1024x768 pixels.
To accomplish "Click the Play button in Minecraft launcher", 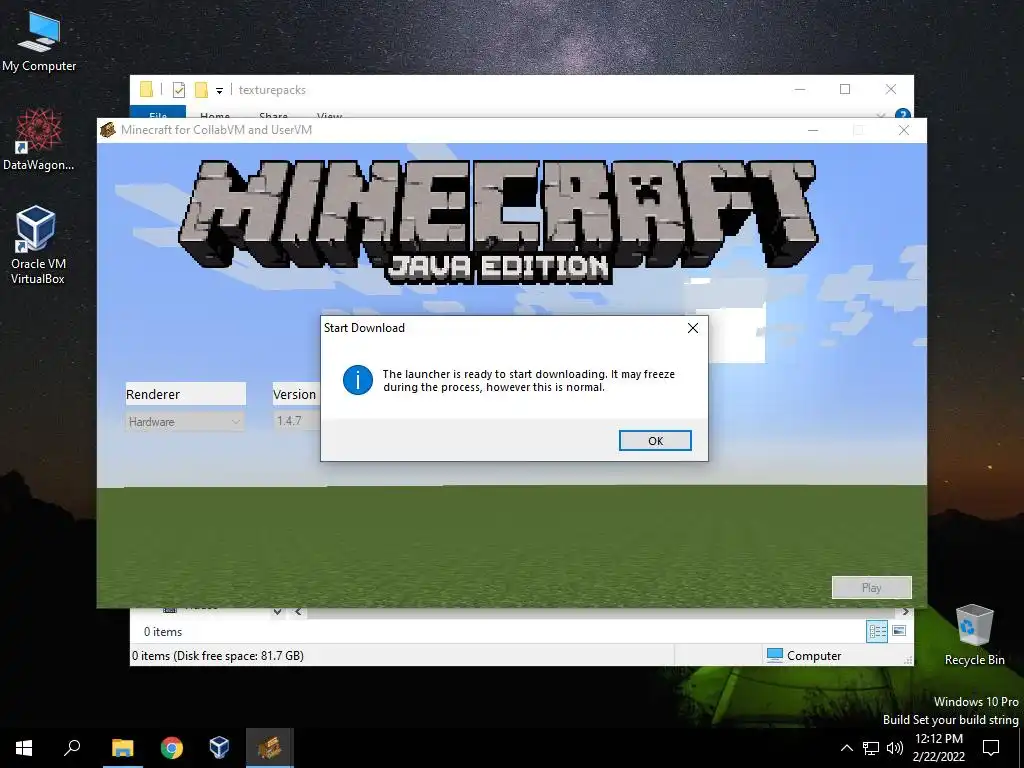I will click(871, 588).
